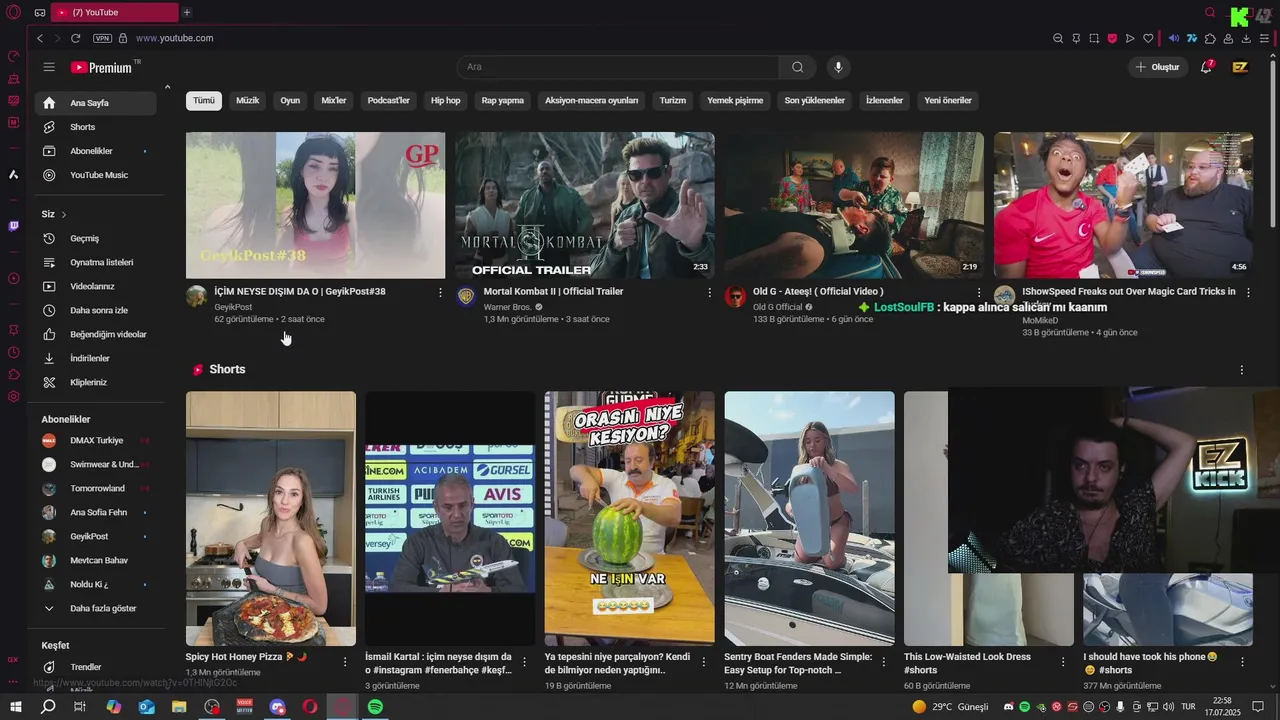
Task: Open Geçmiş history page
Action: (96, 238)
